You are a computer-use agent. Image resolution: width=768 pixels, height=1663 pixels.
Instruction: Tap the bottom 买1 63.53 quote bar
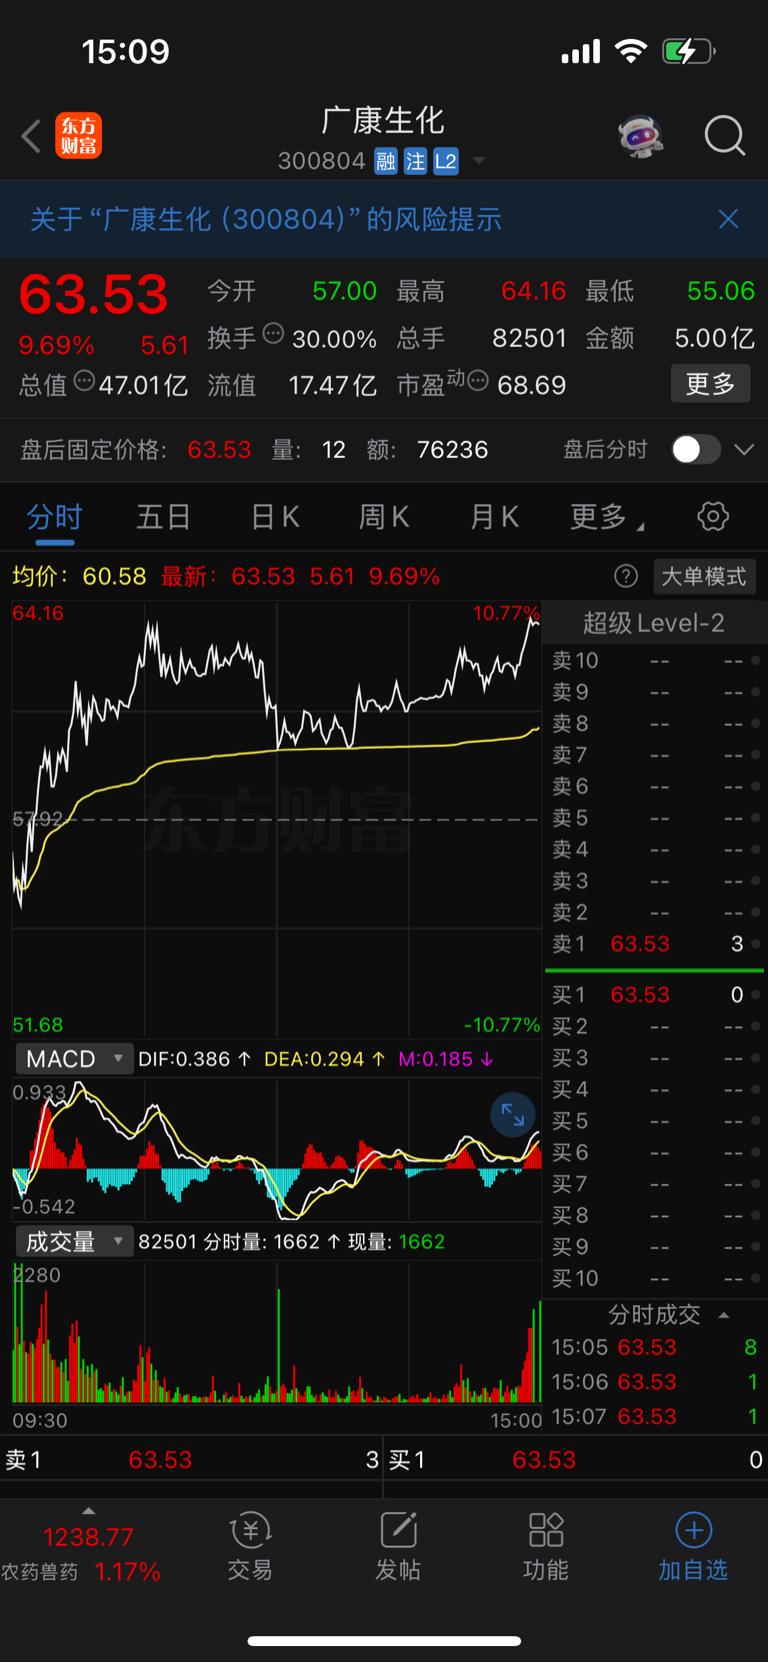click(x=576, y=1460)
